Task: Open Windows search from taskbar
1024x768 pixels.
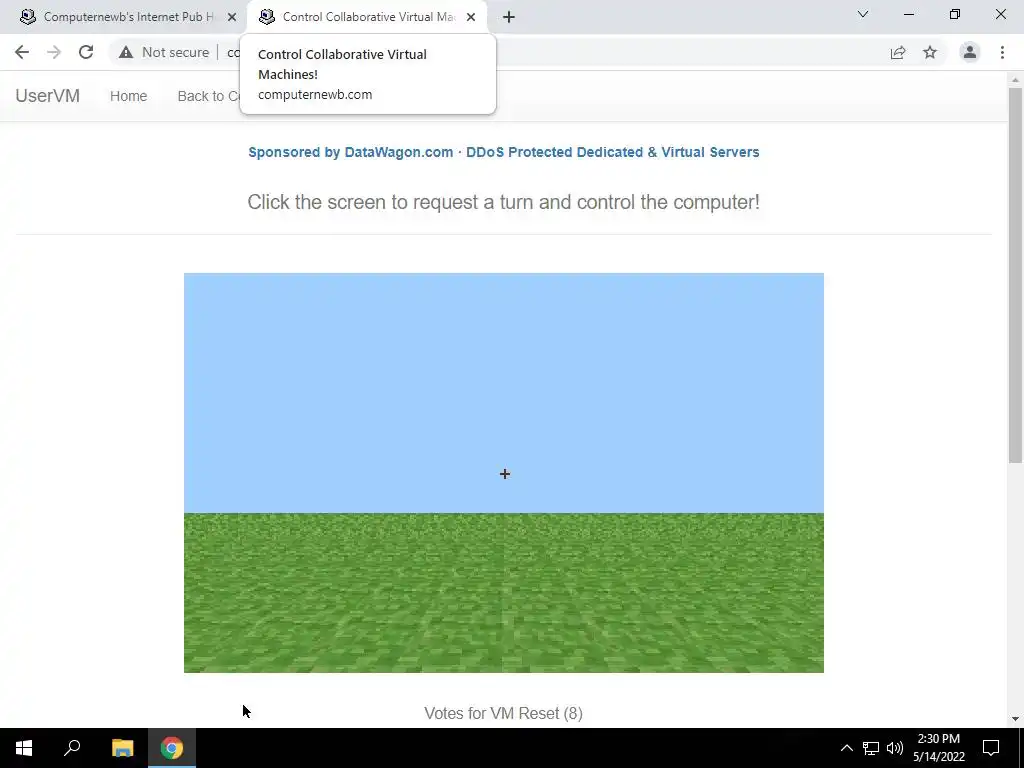Action: pyautogui.click(x=72, y=748)
